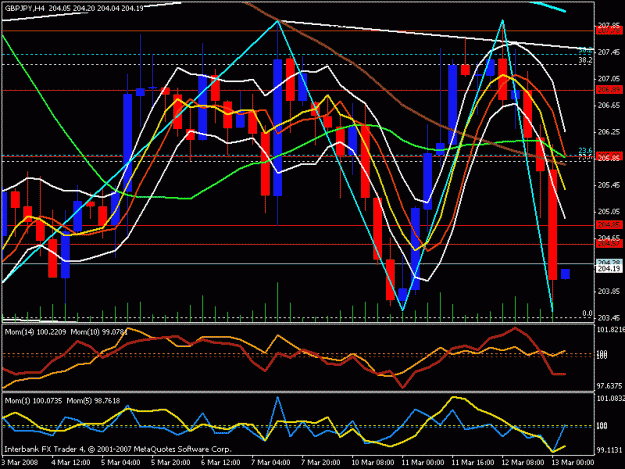
Task: Click the red 204.85 level price tag
Action: click(609, 225)
